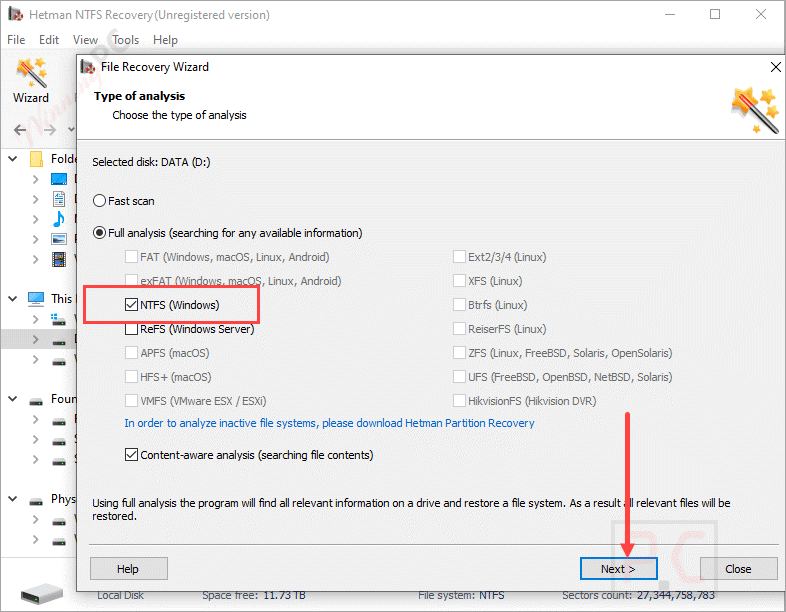Click the Help button in wizard

[x=128, y=569]
